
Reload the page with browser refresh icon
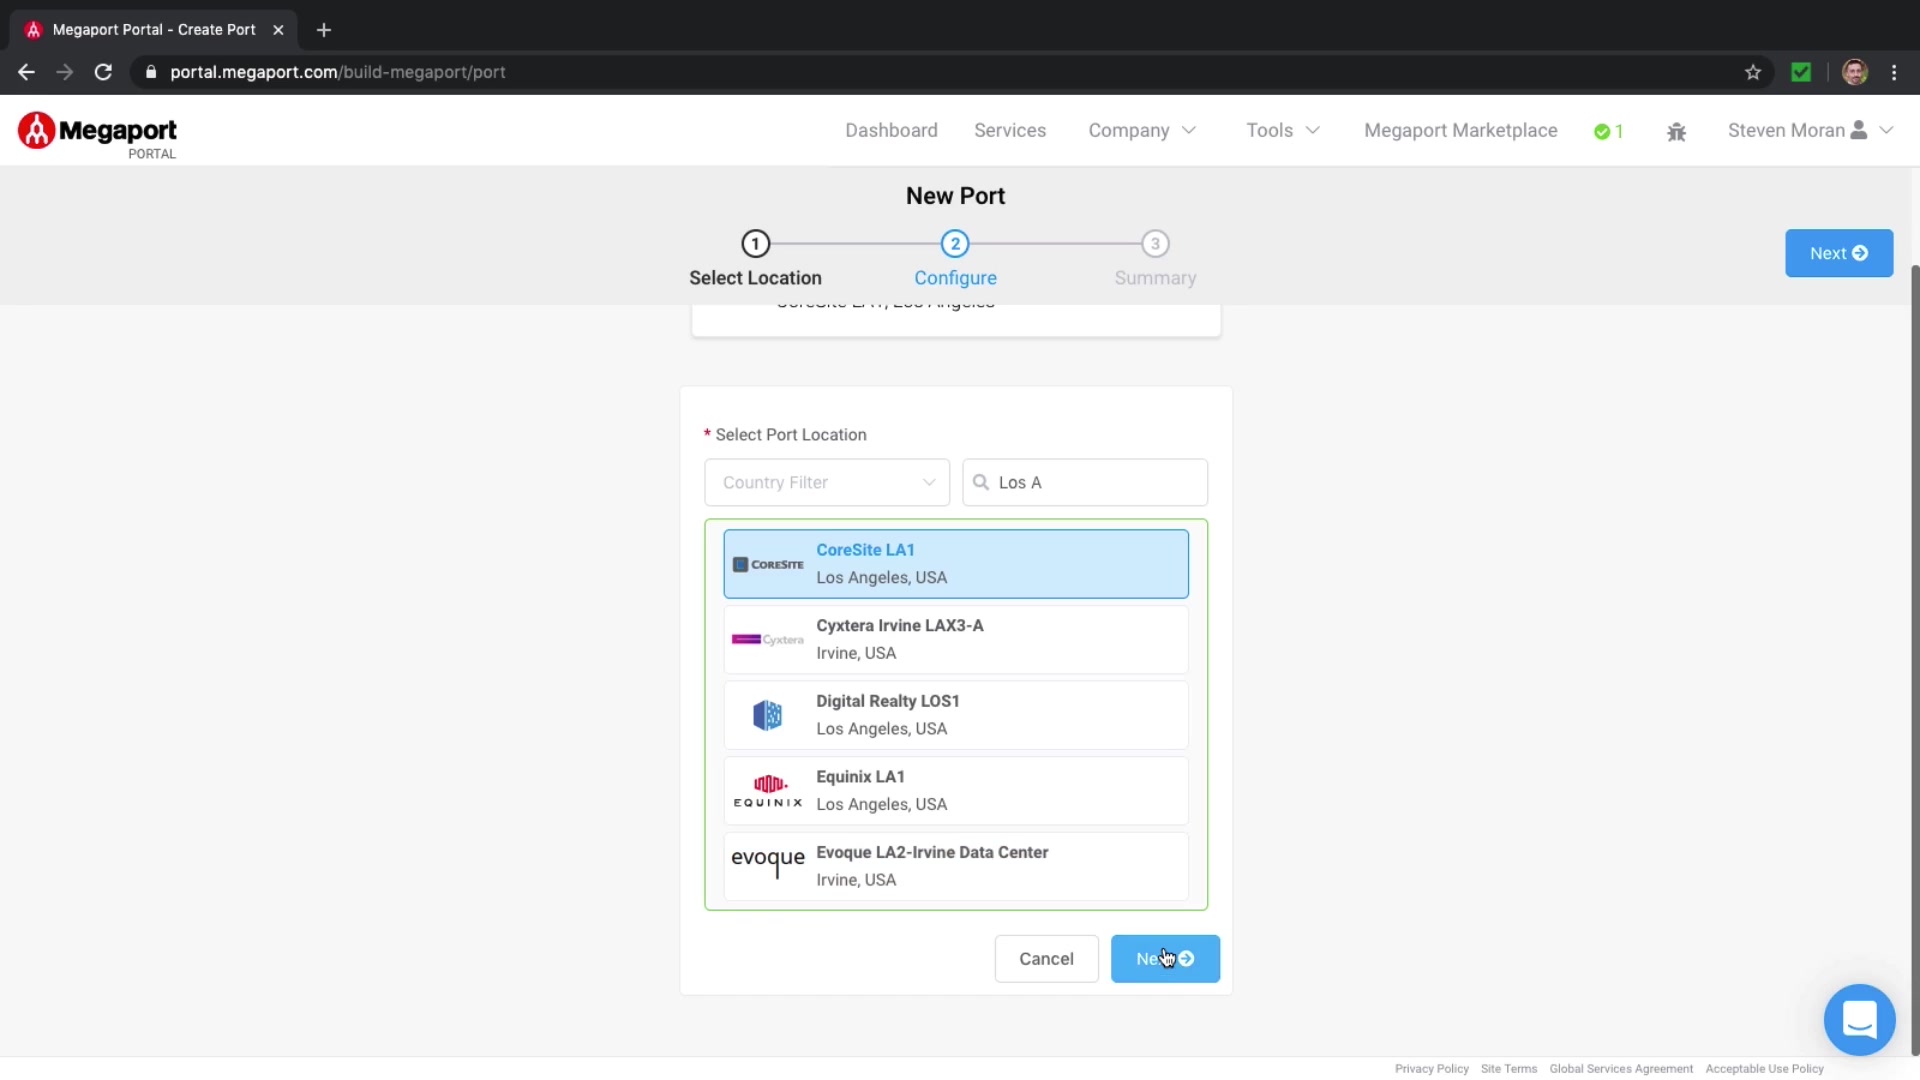103,72
